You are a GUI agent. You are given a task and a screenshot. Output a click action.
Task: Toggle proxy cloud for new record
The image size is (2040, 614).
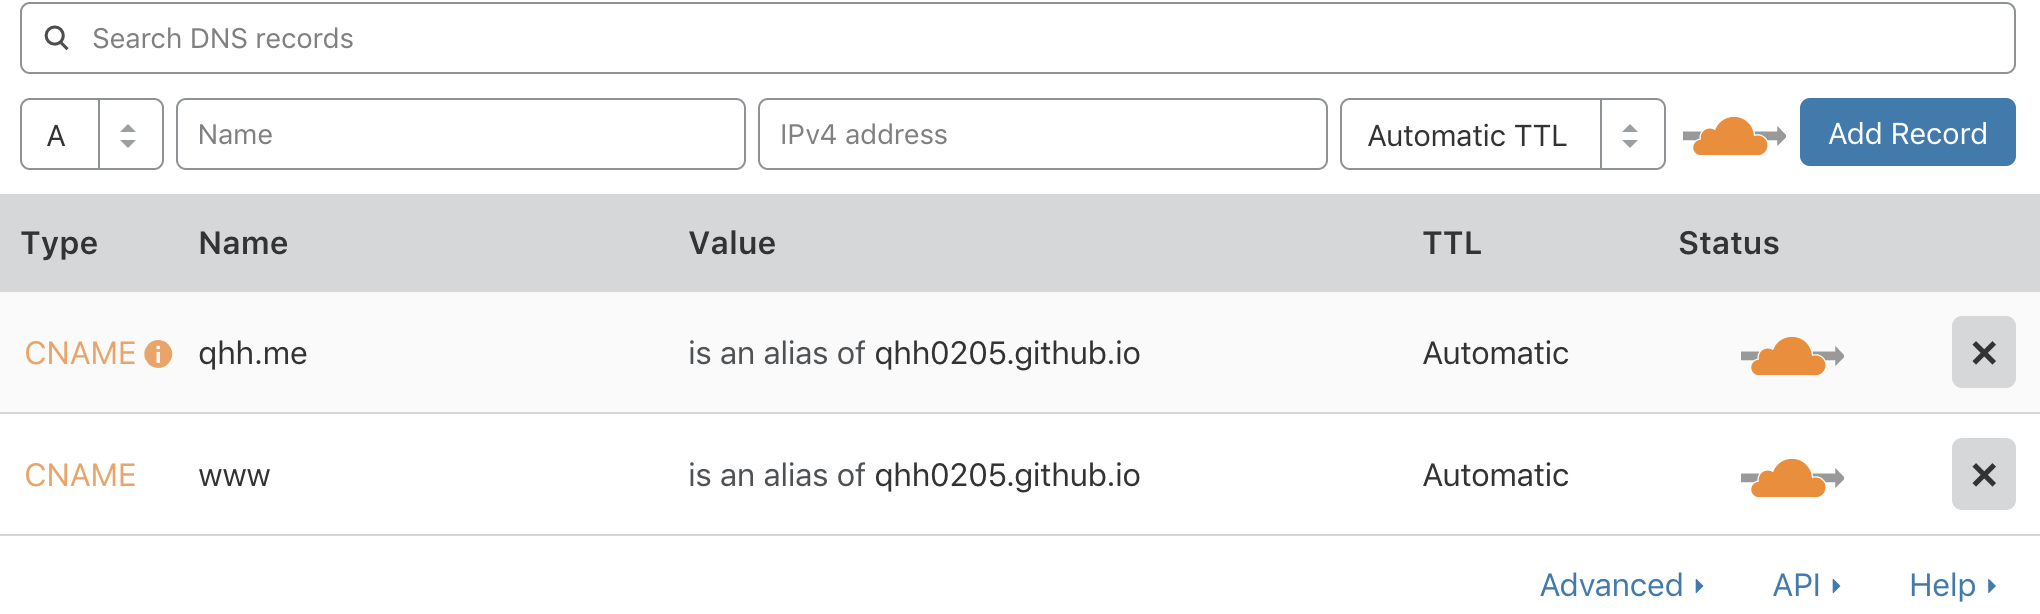coord(1734,135)
